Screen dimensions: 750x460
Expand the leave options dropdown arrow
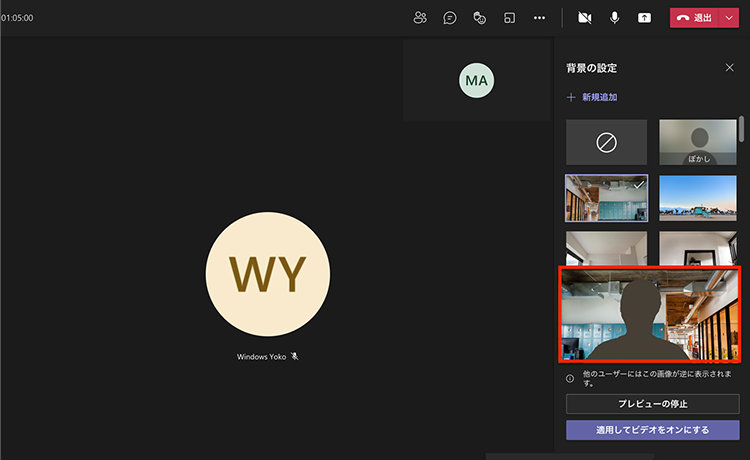click(x=729, y=18)
